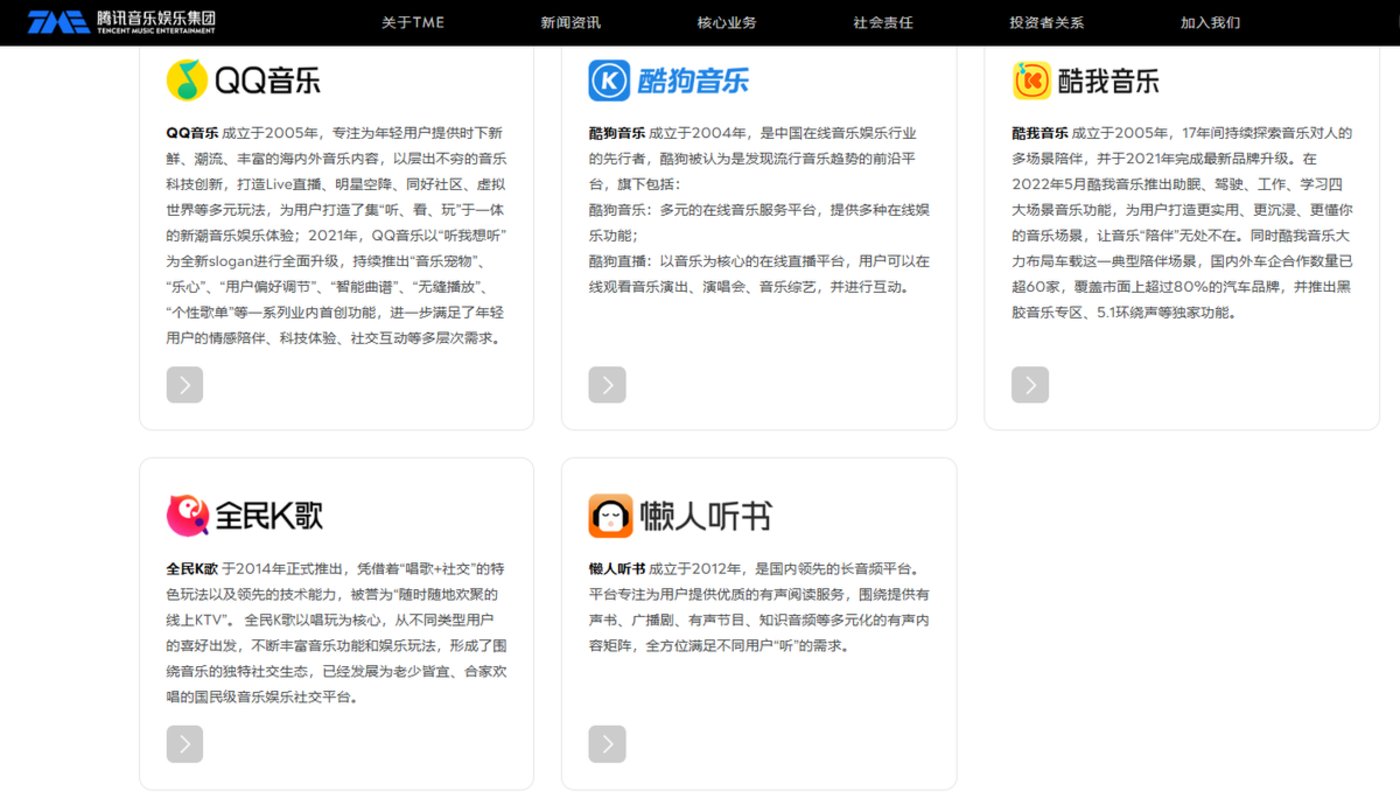Click the 全民K歌 pink logo icon
Screen dimensions: 1400x805
pos(187,516)
